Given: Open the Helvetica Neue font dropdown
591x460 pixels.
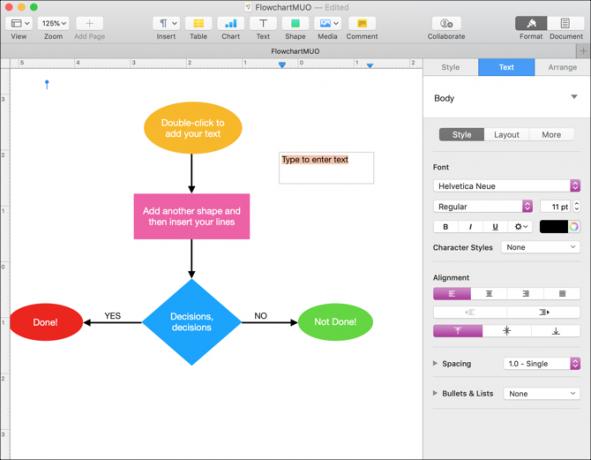Looking at the screenshot, I should pos(507,186).
